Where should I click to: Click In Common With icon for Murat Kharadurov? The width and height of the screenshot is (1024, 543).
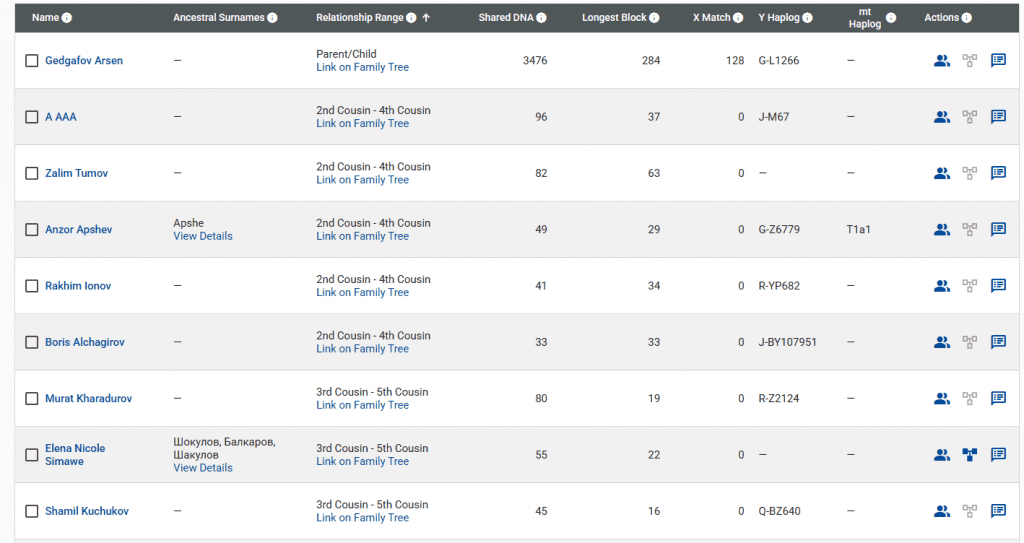[941, 398]
